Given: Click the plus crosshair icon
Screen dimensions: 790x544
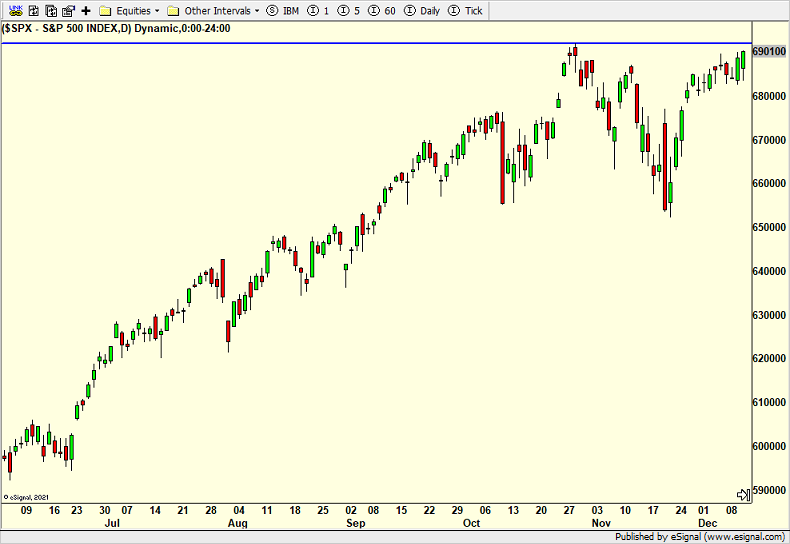Looking at the screenshot, I should tap(86, 11).
